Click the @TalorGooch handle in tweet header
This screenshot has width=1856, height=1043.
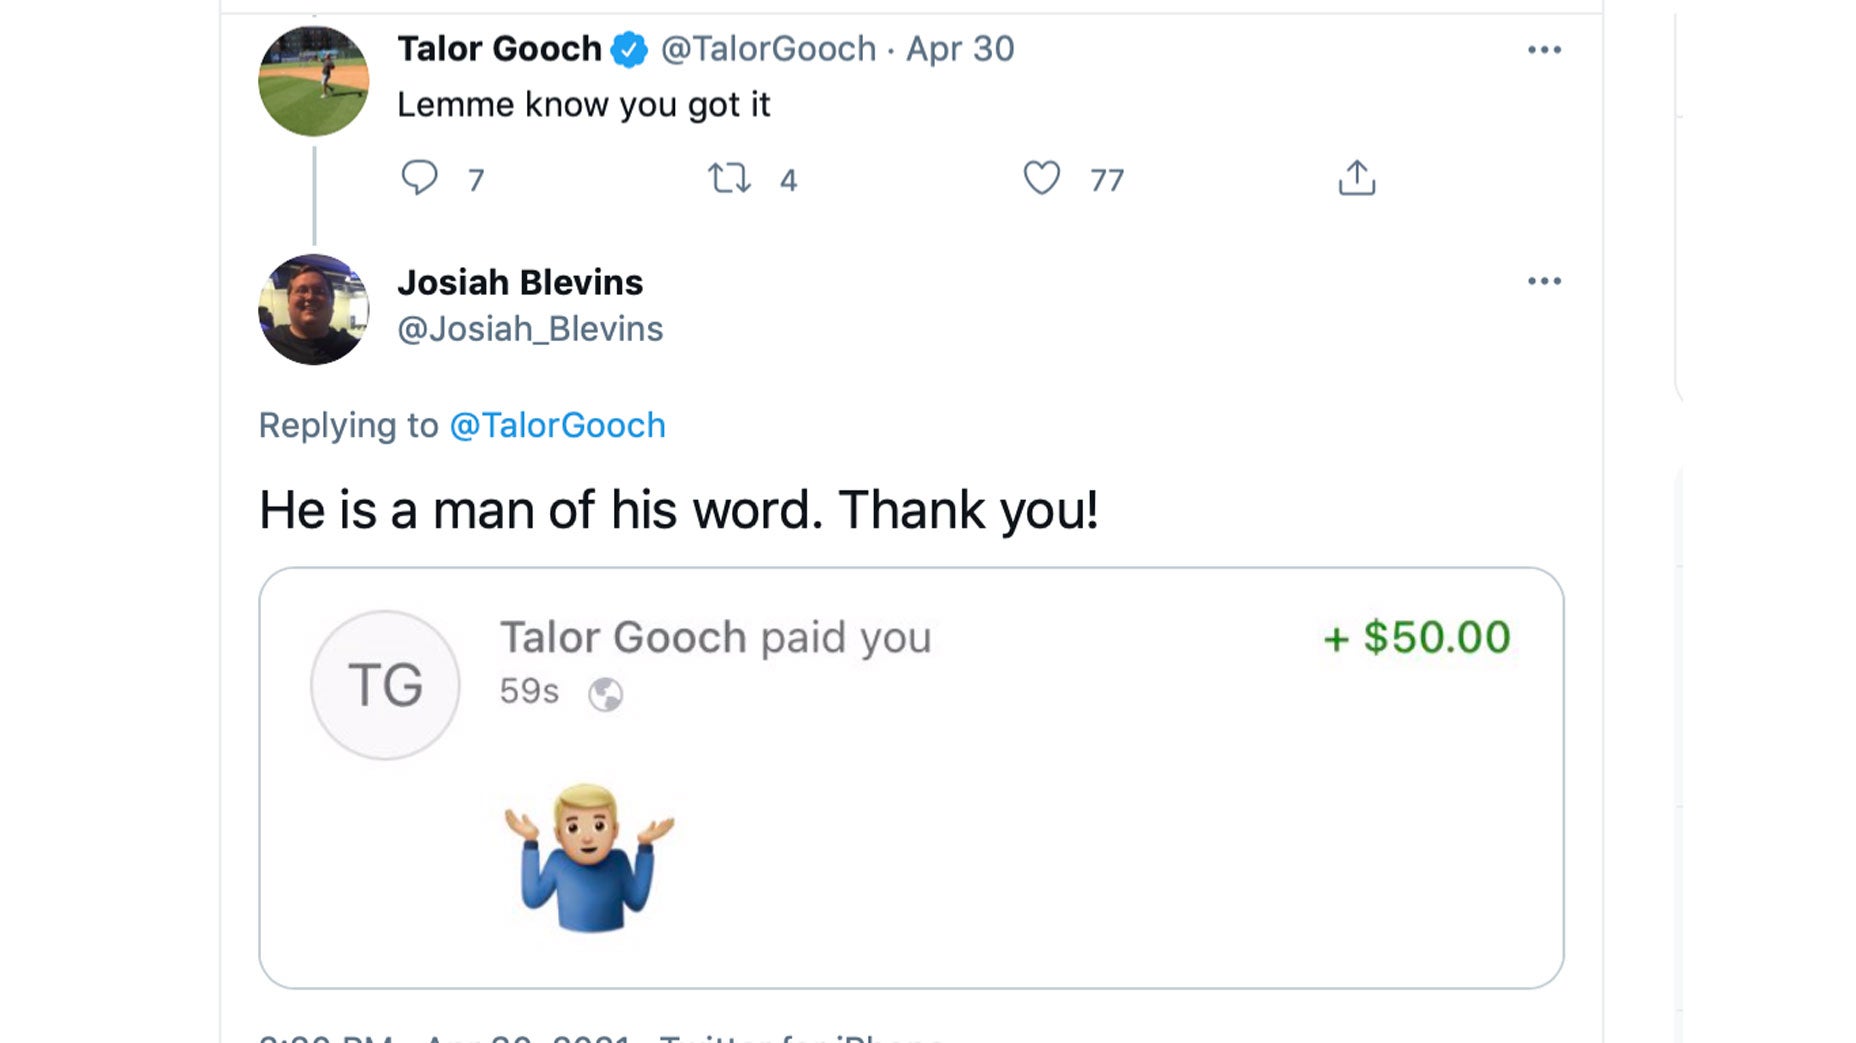point(768,49)
